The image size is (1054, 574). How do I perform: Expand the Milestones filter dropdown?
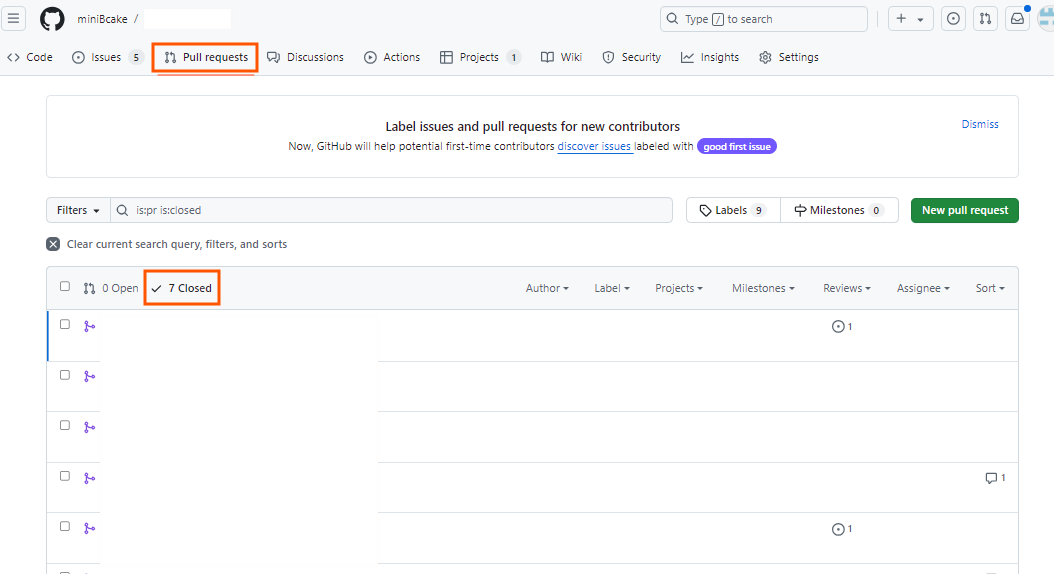(x=763, y=288)
